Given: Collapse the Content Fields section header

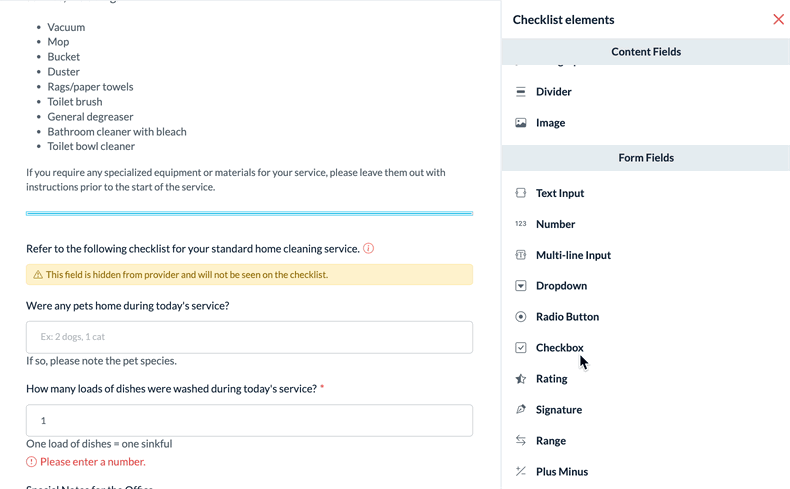Looking at the screenshot, I should click(646, 51).
